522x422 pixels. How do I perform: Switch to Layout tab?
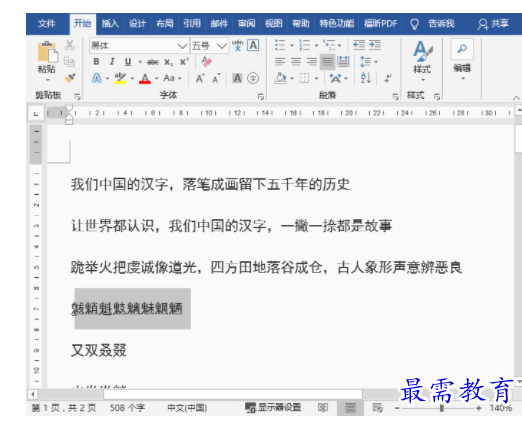pyautogui.click(x=165, y=24)
